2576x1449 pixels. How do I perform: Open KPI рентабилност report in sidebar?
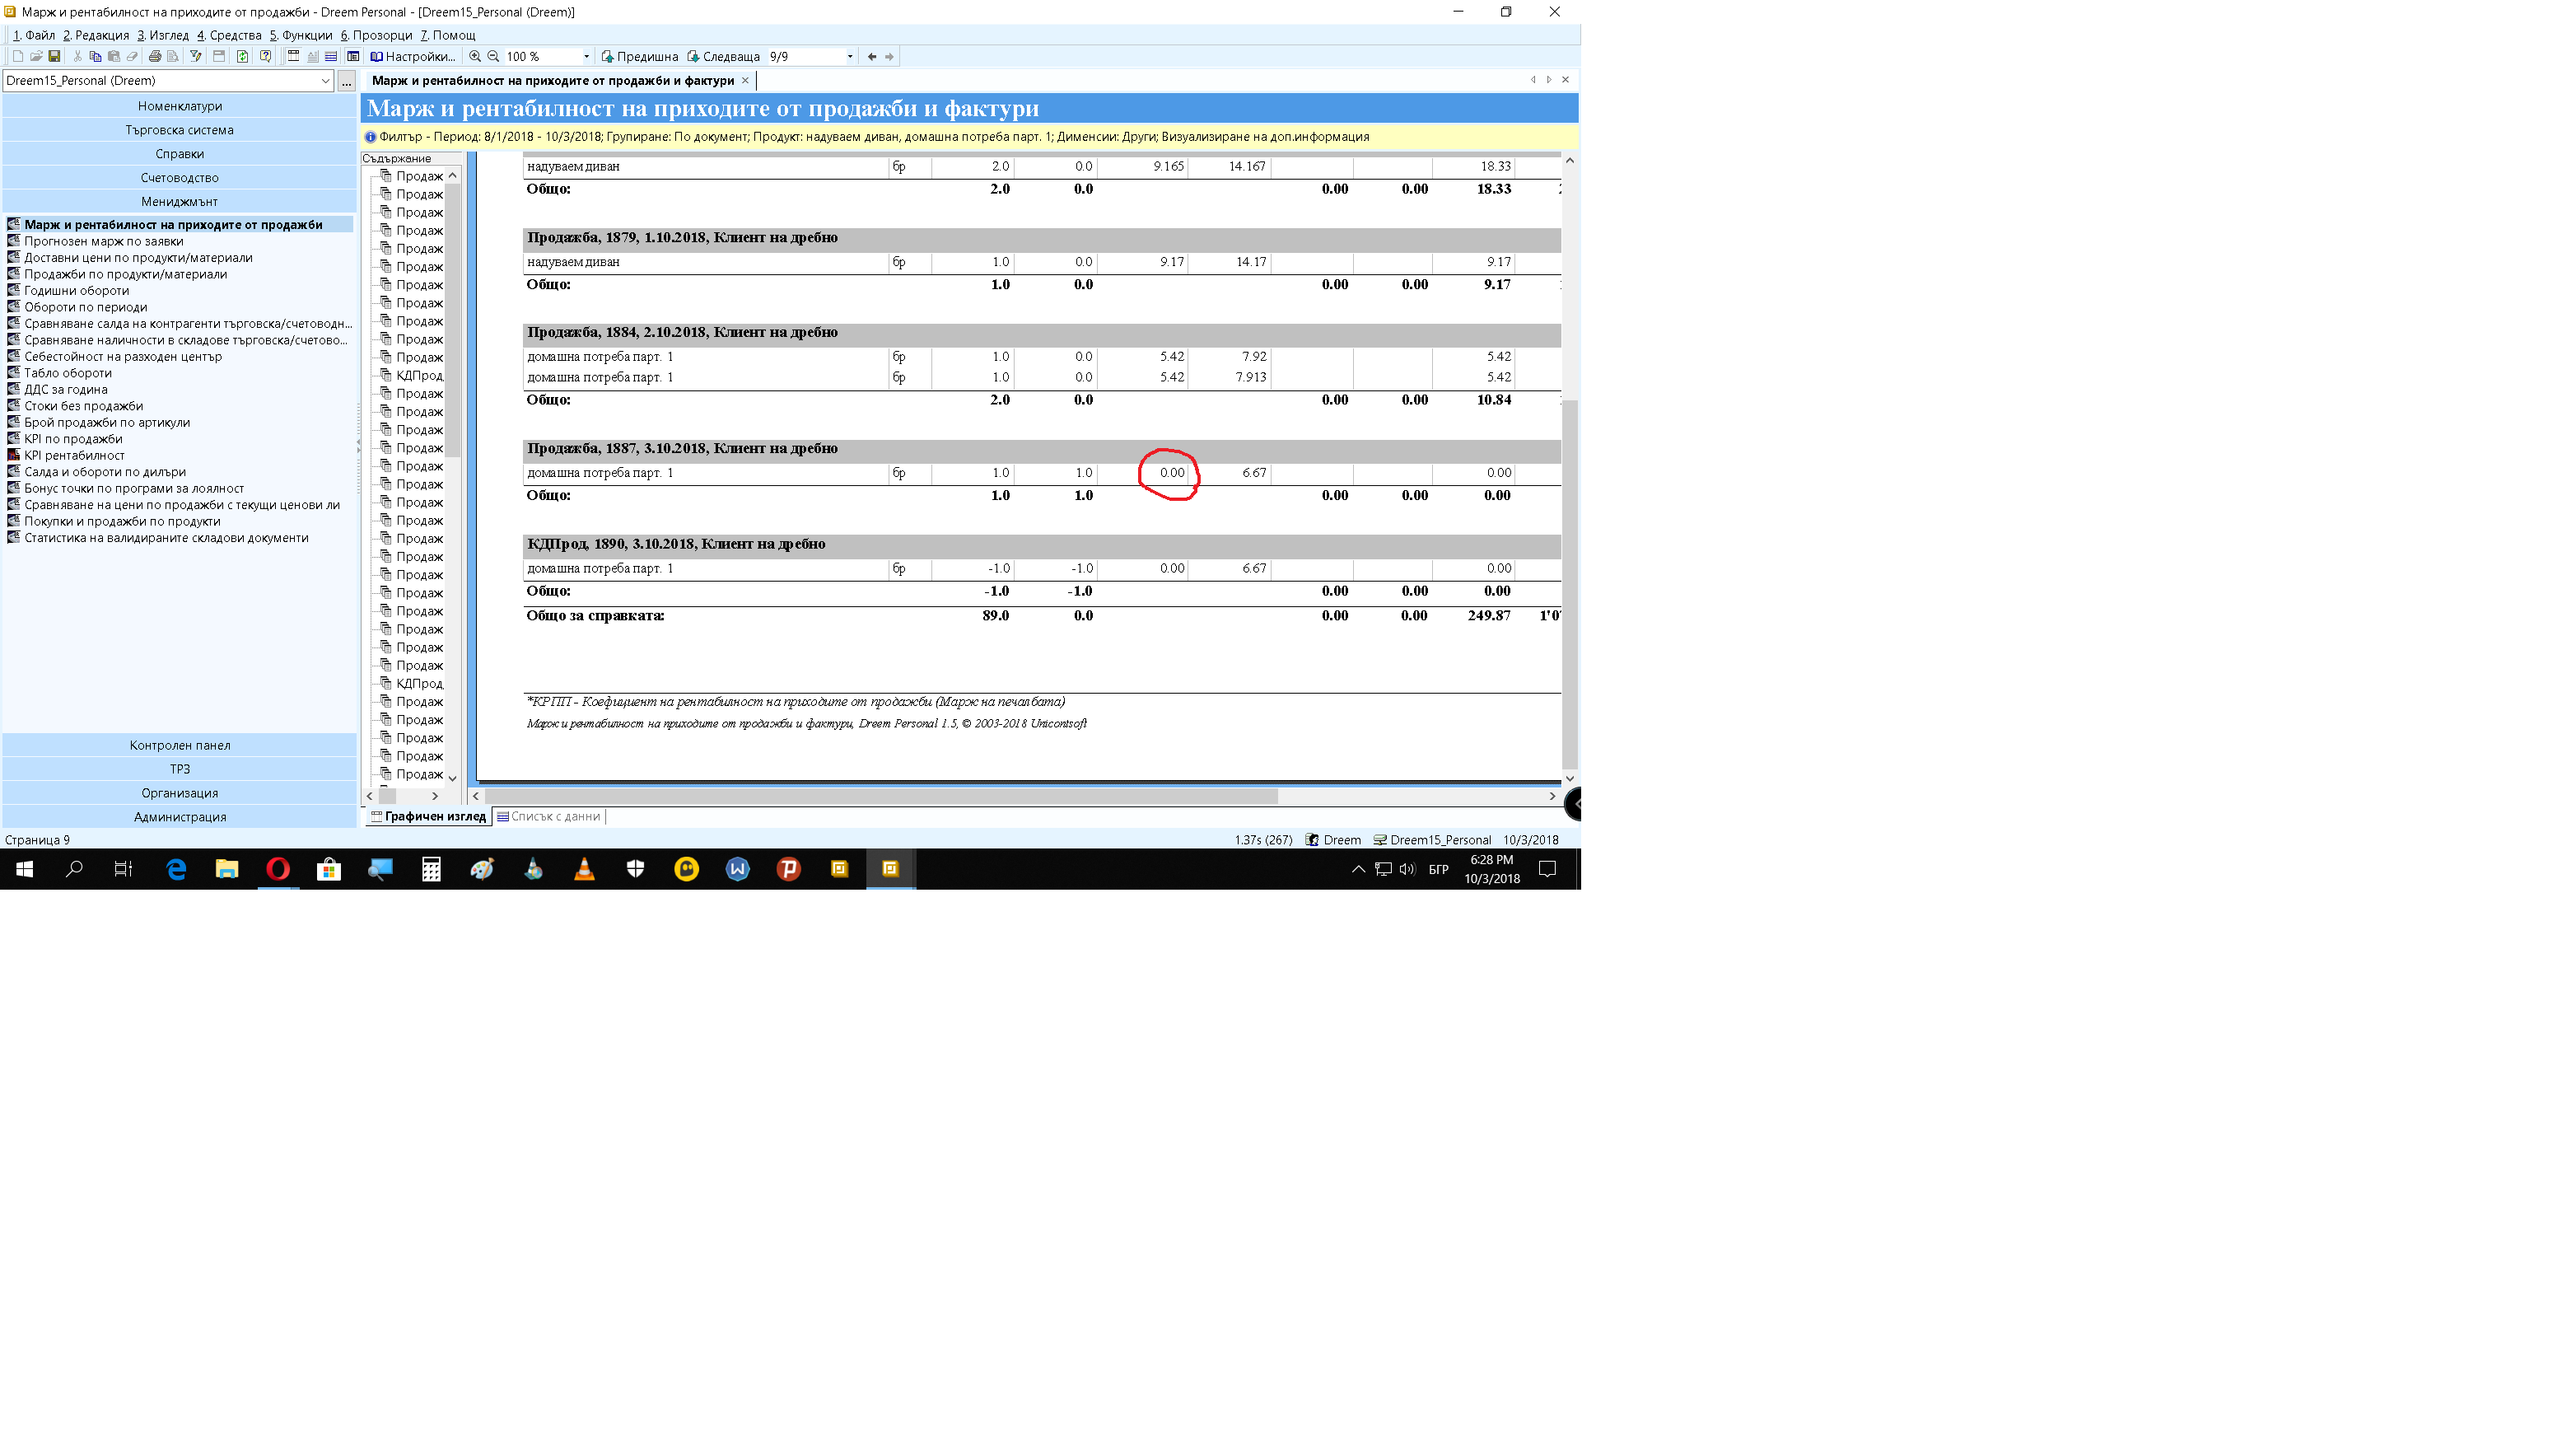point(74,455)
